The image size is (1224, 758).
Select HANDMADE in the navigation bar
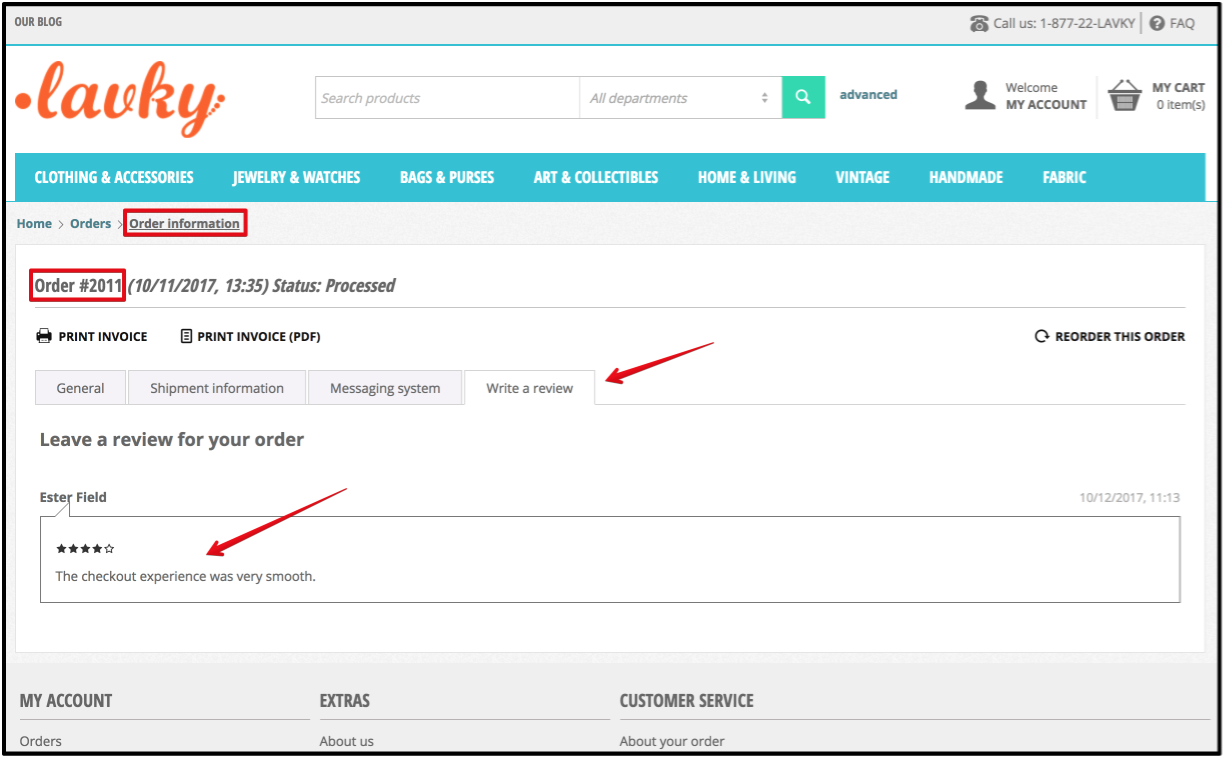[965, 177]
